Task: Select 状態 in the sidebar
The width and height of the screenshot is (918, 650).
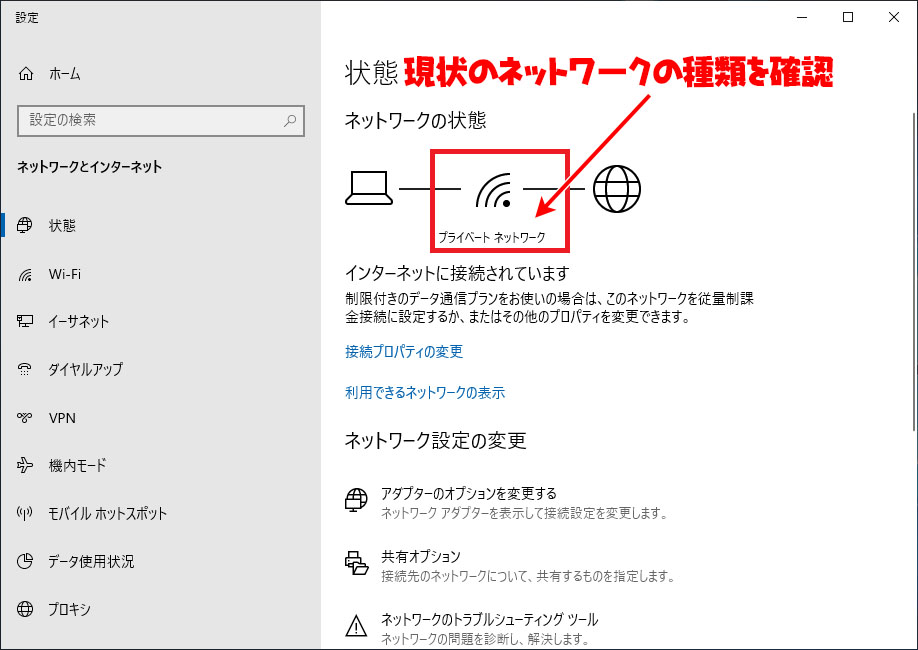Action: [x=160, y=225]
